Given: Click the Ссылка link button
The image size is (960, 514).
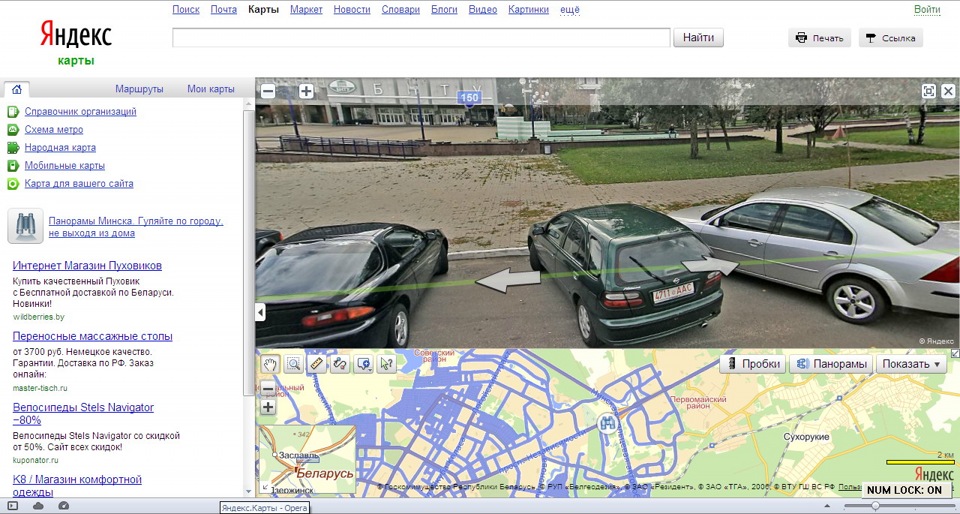Looking at the screenshot, I should click(890, 38).
